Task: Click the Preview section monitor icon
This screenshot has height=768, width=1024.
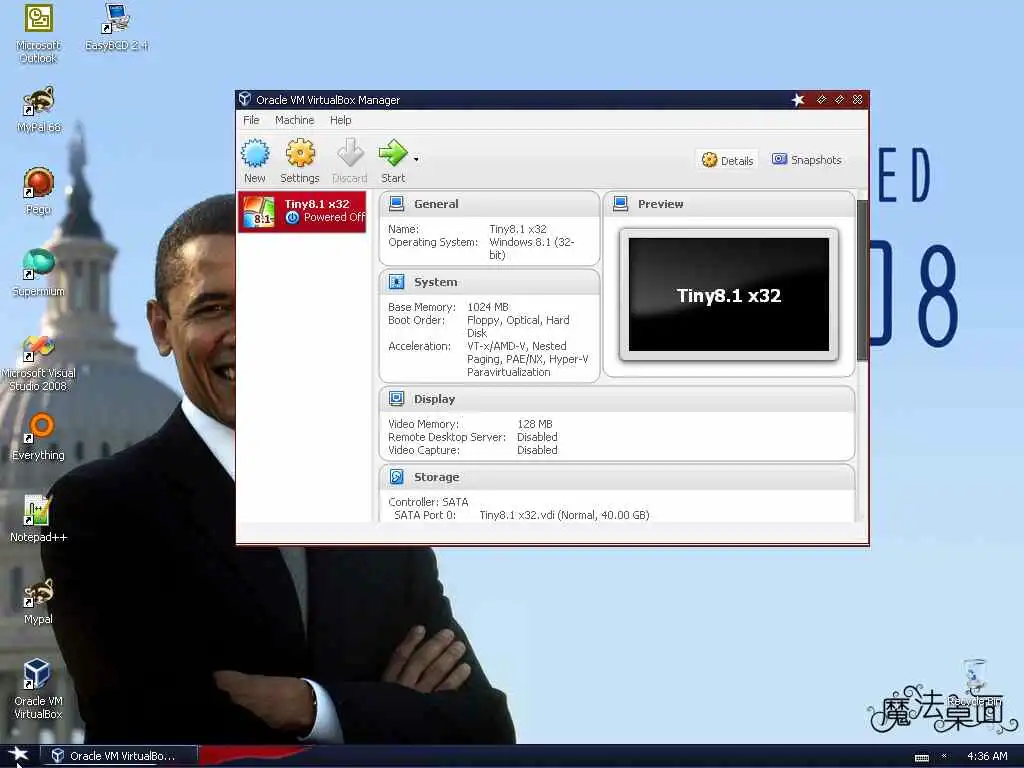Action: (620, 203)
